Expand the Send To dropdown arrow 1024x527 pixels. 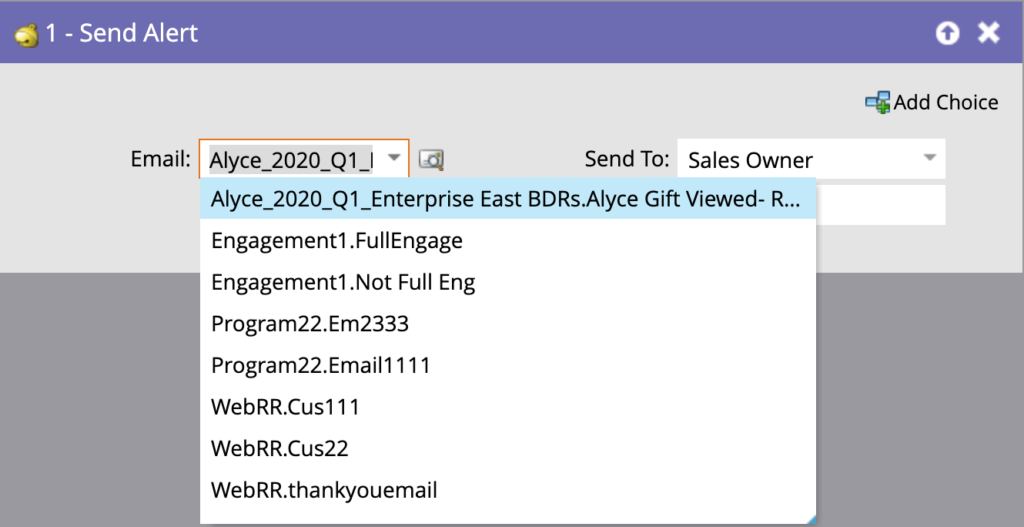[x=929, y=159]
